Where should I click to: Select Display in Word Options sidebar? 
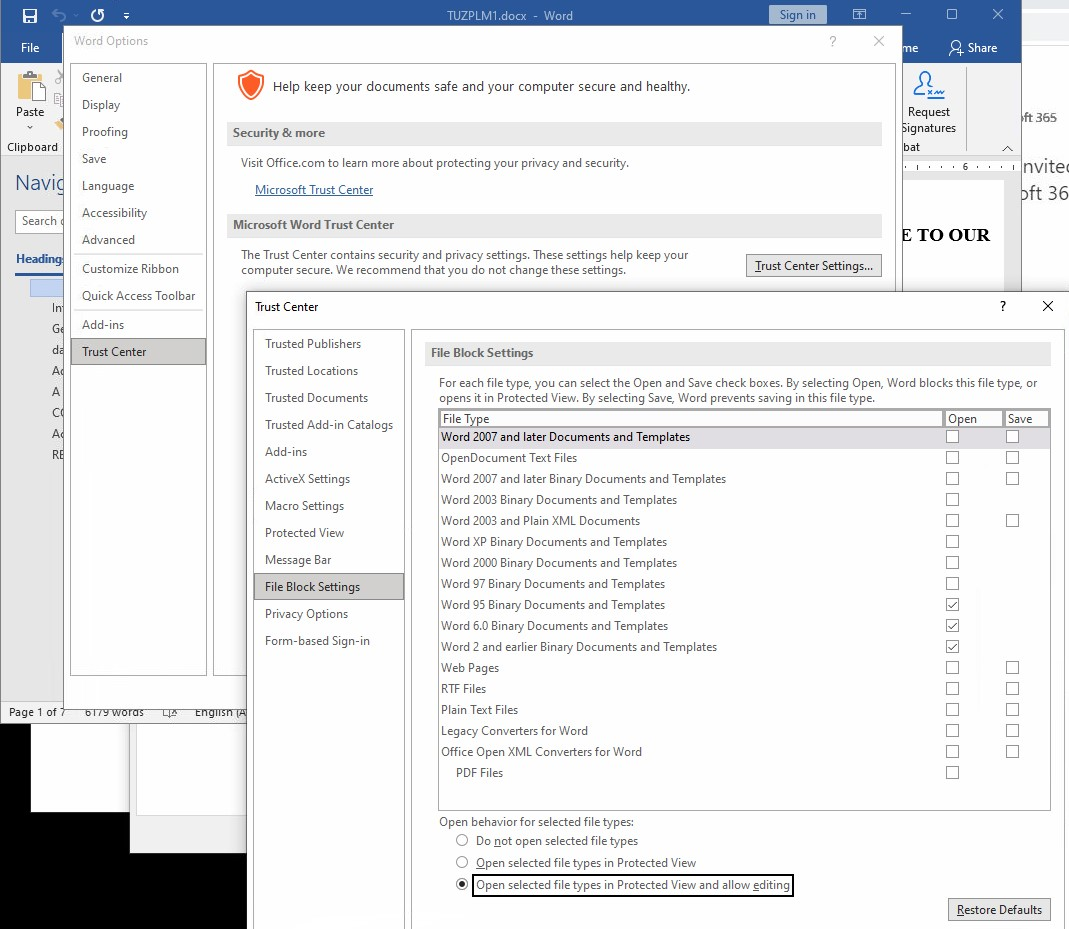click(x=138, y=105)
